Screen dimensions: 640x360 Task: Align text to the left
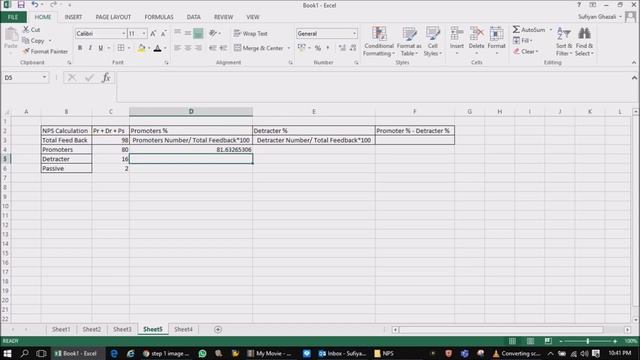pyautogui.click(x=178, y=48)
